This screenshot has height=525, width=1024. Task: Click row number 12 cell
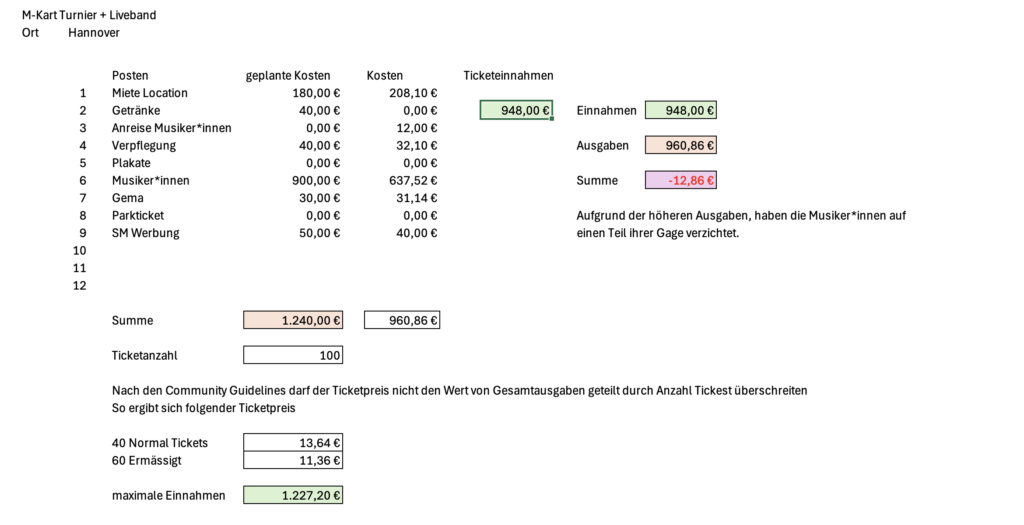click(x=80, y=285)
